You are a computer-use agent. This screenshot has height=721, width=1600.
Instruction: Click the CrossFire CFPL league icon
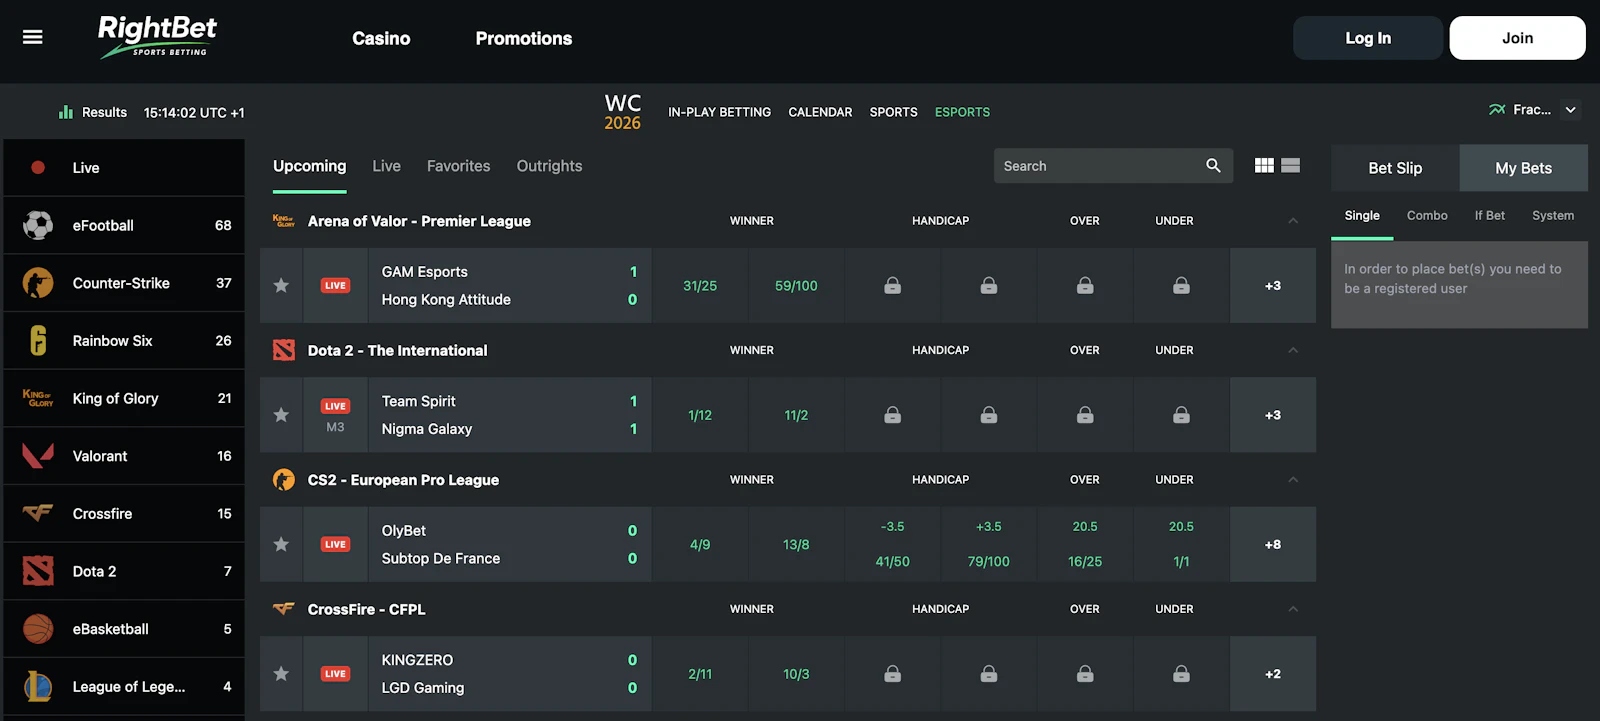pyautogui.click(x=284, y=608)
